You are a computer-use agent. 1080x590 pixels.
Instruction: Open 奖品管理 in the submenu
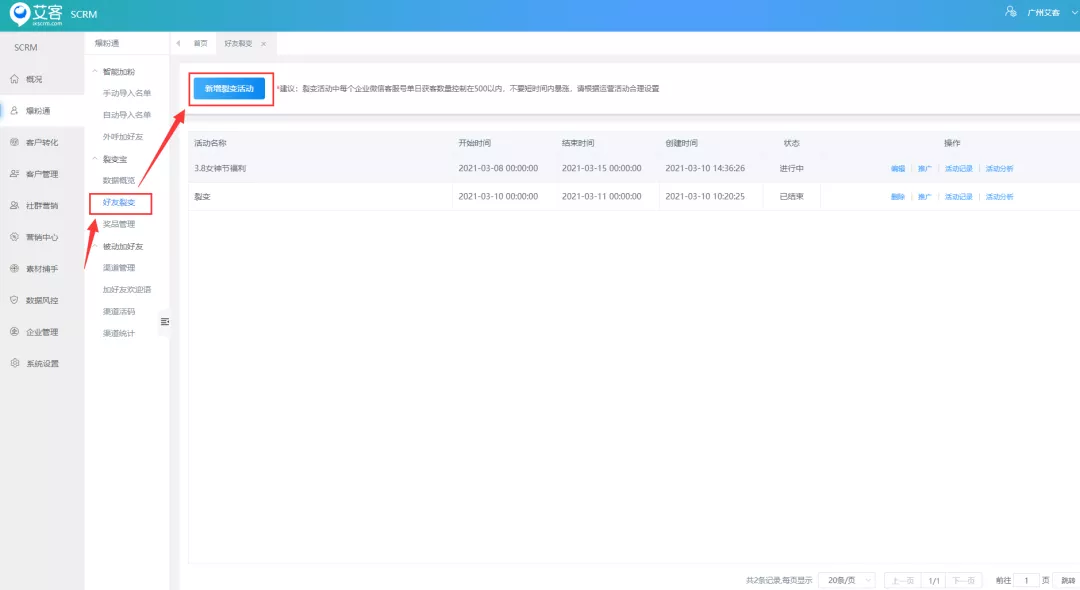click(119, 224)
